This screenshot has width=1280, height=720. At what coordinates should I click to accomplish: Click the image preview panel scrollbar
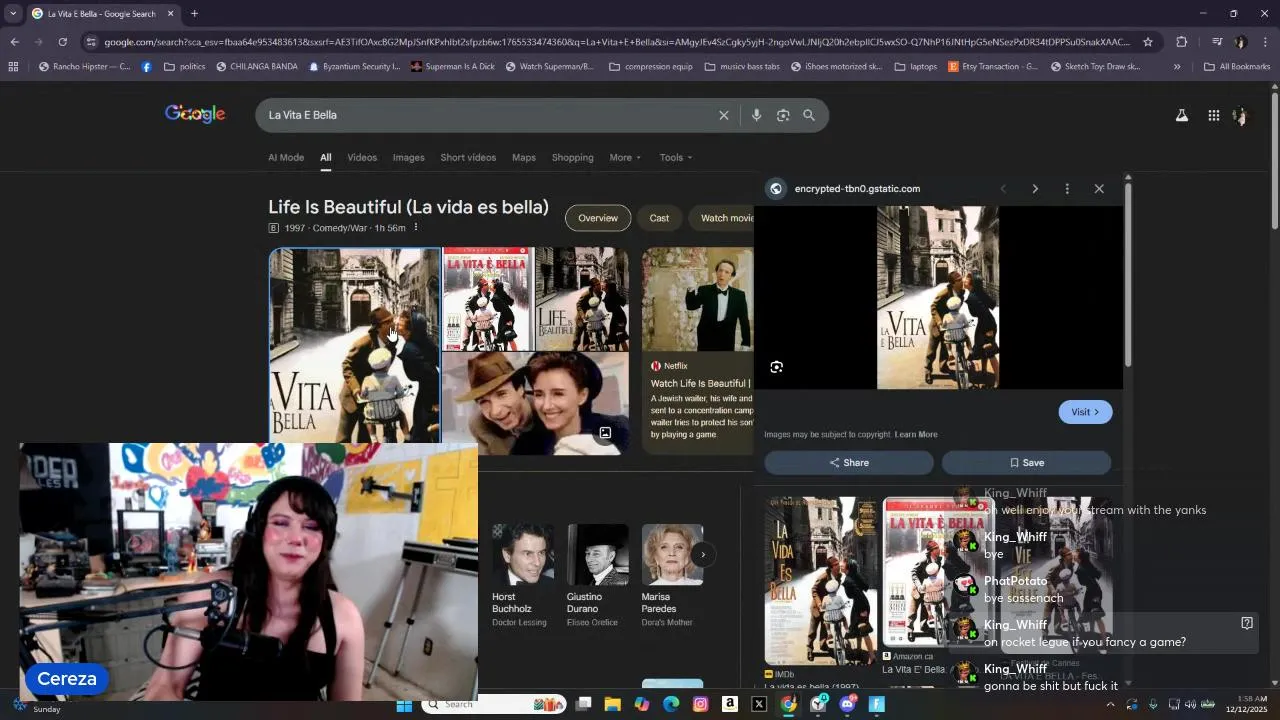tap(1128, 275)
